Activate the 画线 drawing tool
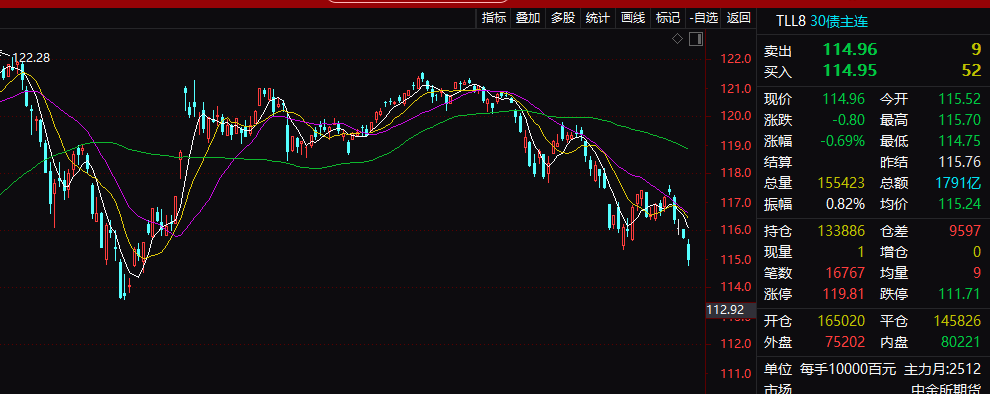 pyautogui.click(x=633, y=18)
